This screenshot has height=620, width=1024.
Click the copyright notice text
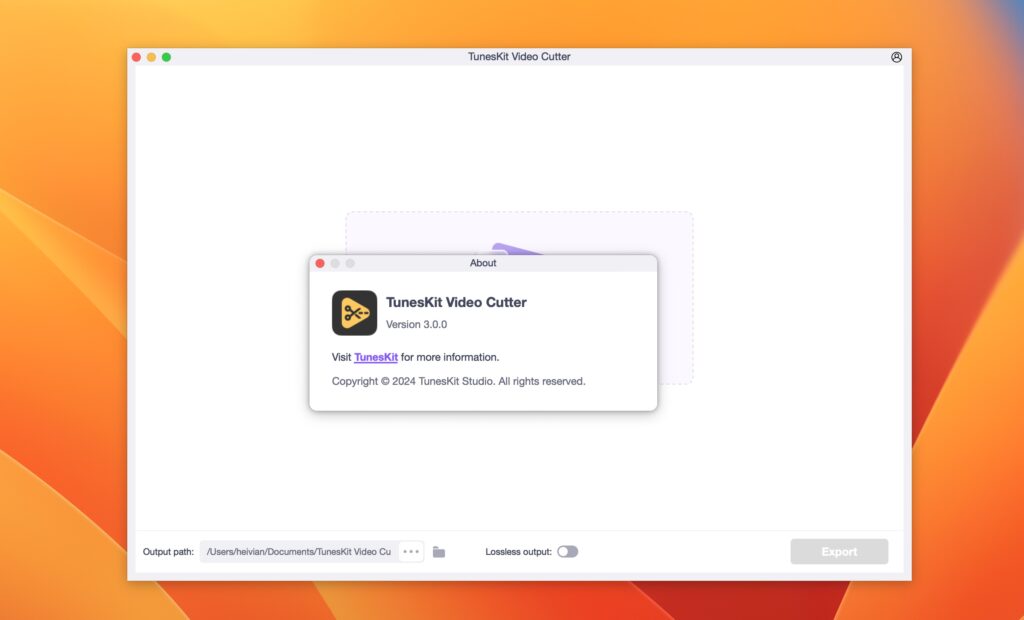coord(460,381)
